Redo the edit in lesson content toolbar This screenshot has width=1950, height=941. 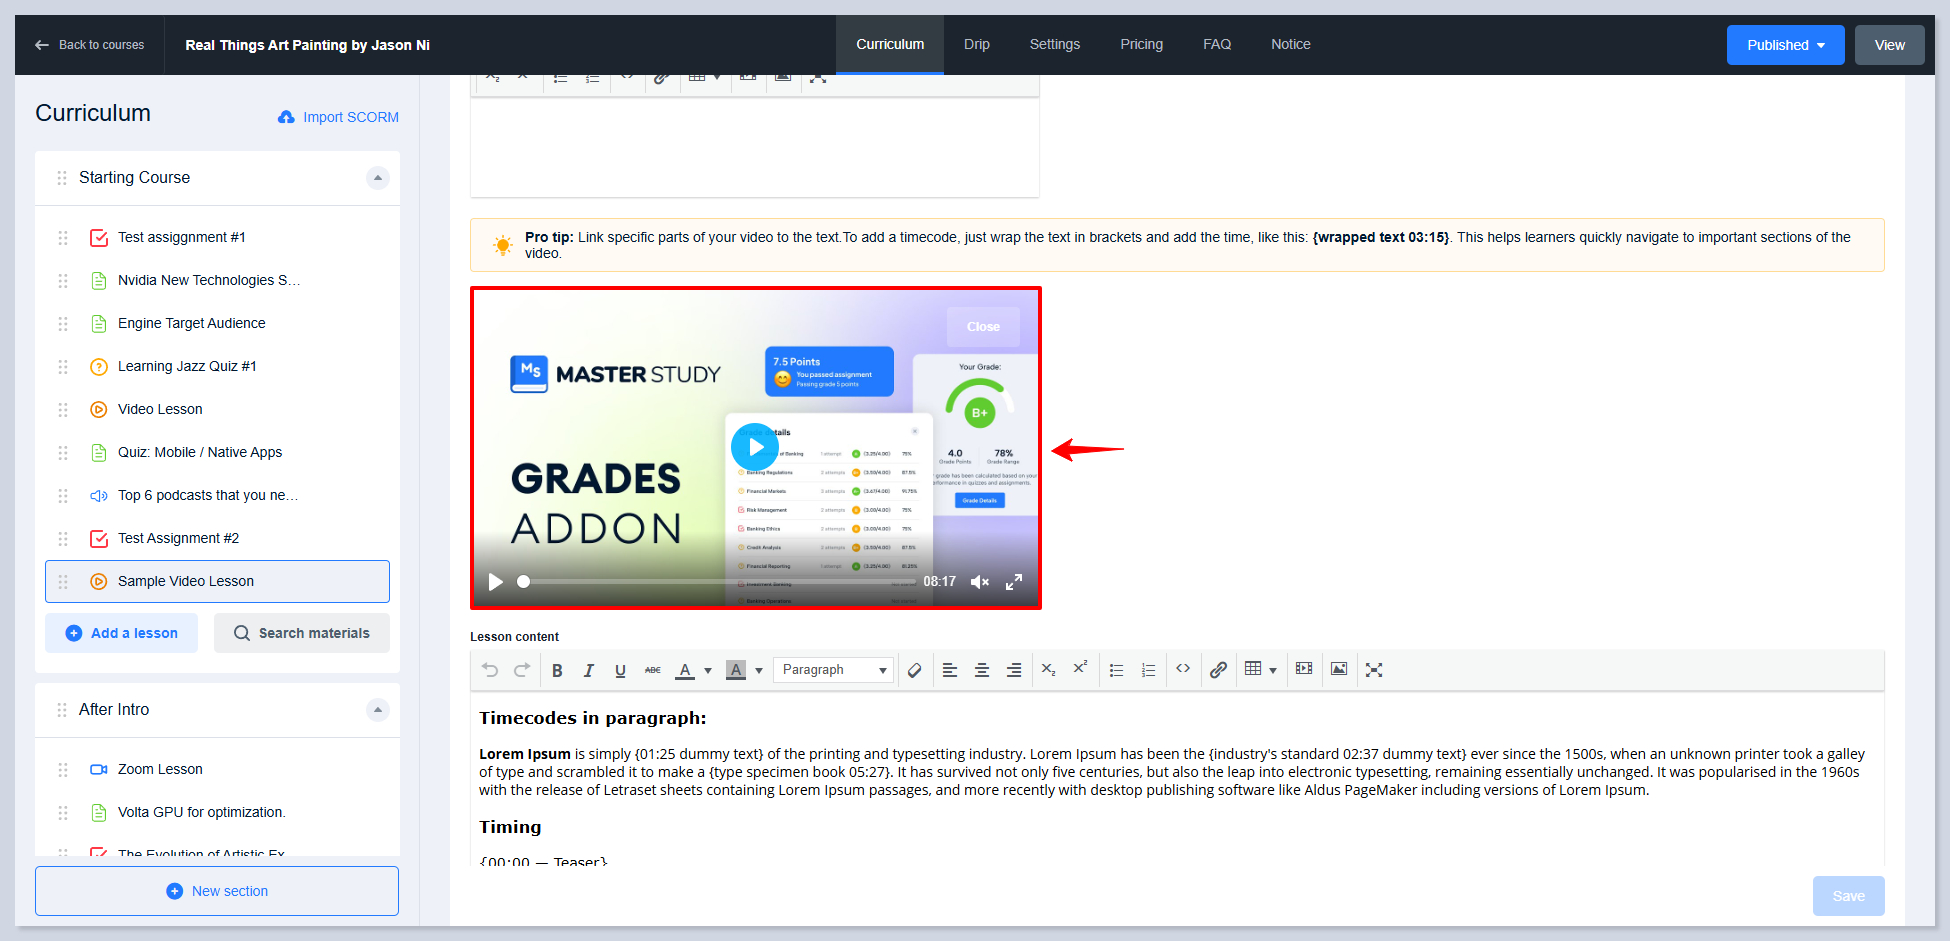click(x=522, y=670)
